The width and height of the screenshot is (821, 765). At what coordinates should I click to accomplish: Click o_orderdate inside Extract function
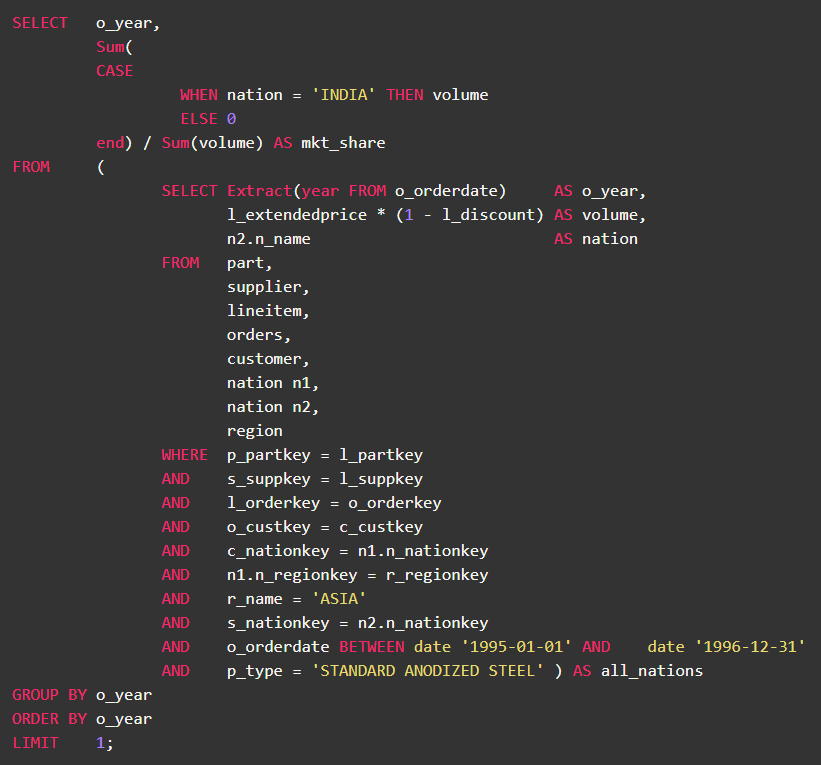[x=446, y=191]
